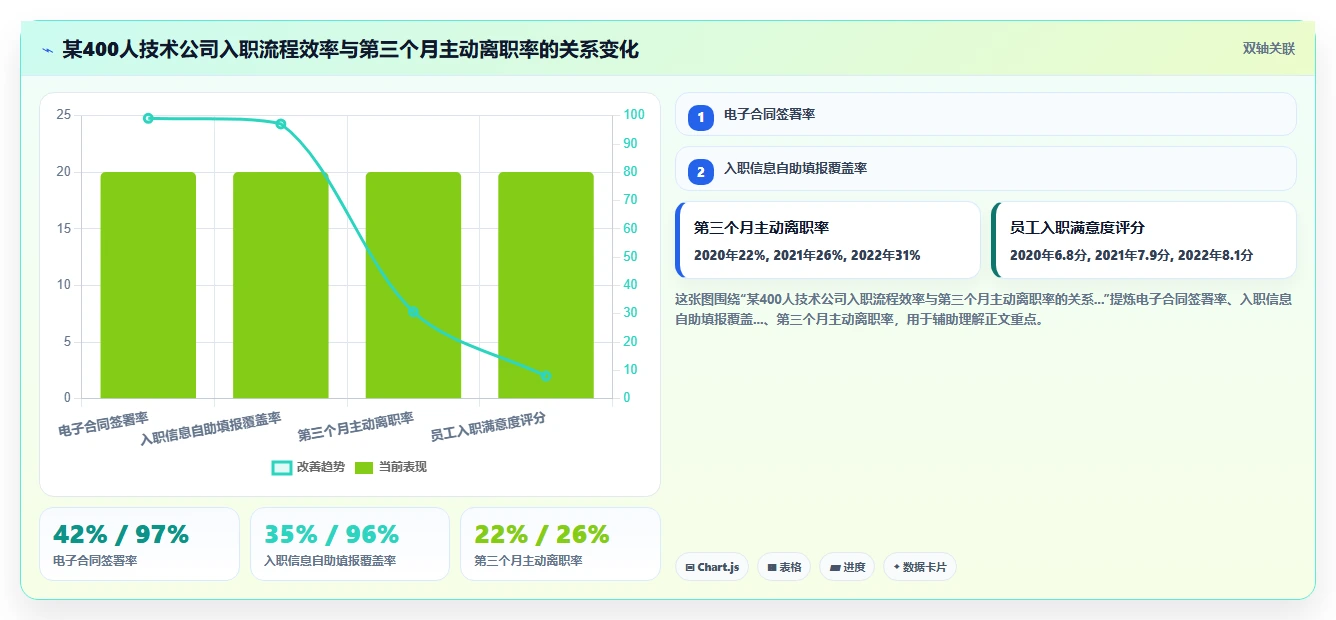
Task: Open list item 电子合同签署率
Action: [985, 114]
